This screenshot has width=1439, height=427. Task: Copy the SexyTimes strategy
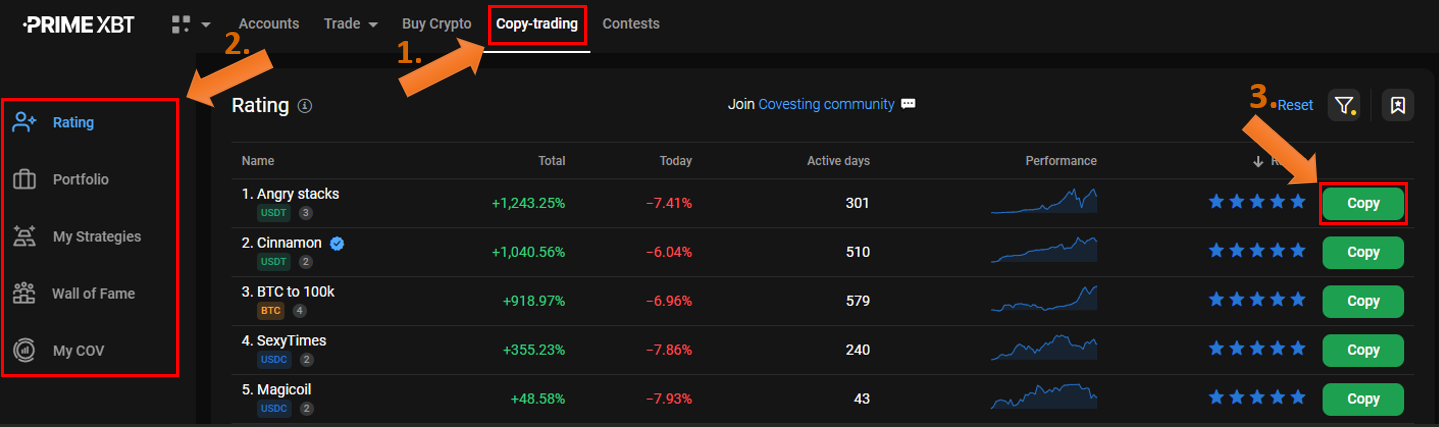[x=1363, y=350]
